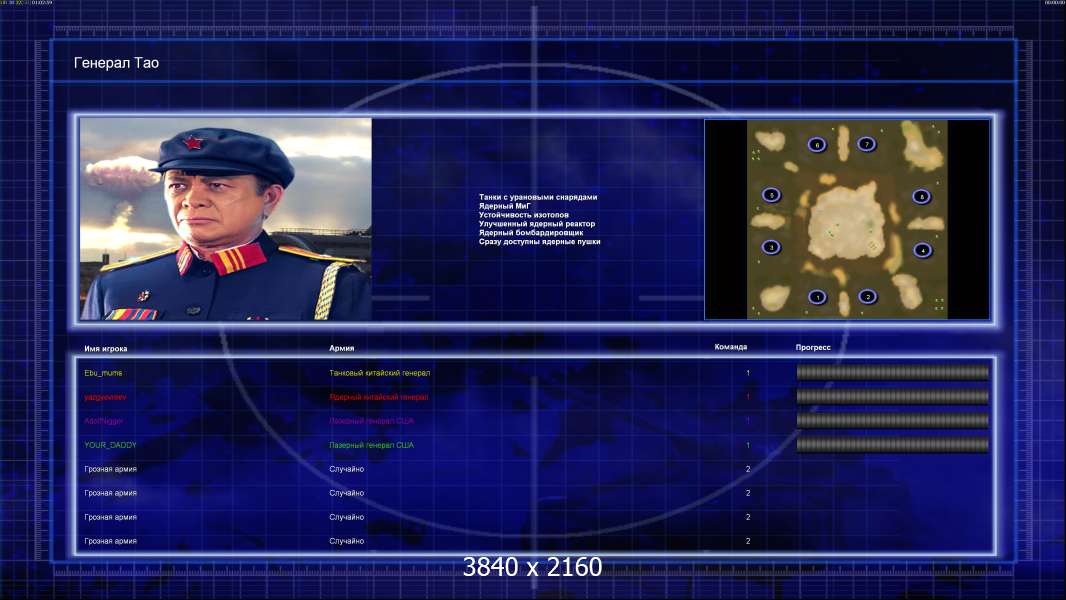Screen dimensions: 1066x600
Task: Select start position 4 on the map
Action: pyautogui.click(x=922, y=250)
